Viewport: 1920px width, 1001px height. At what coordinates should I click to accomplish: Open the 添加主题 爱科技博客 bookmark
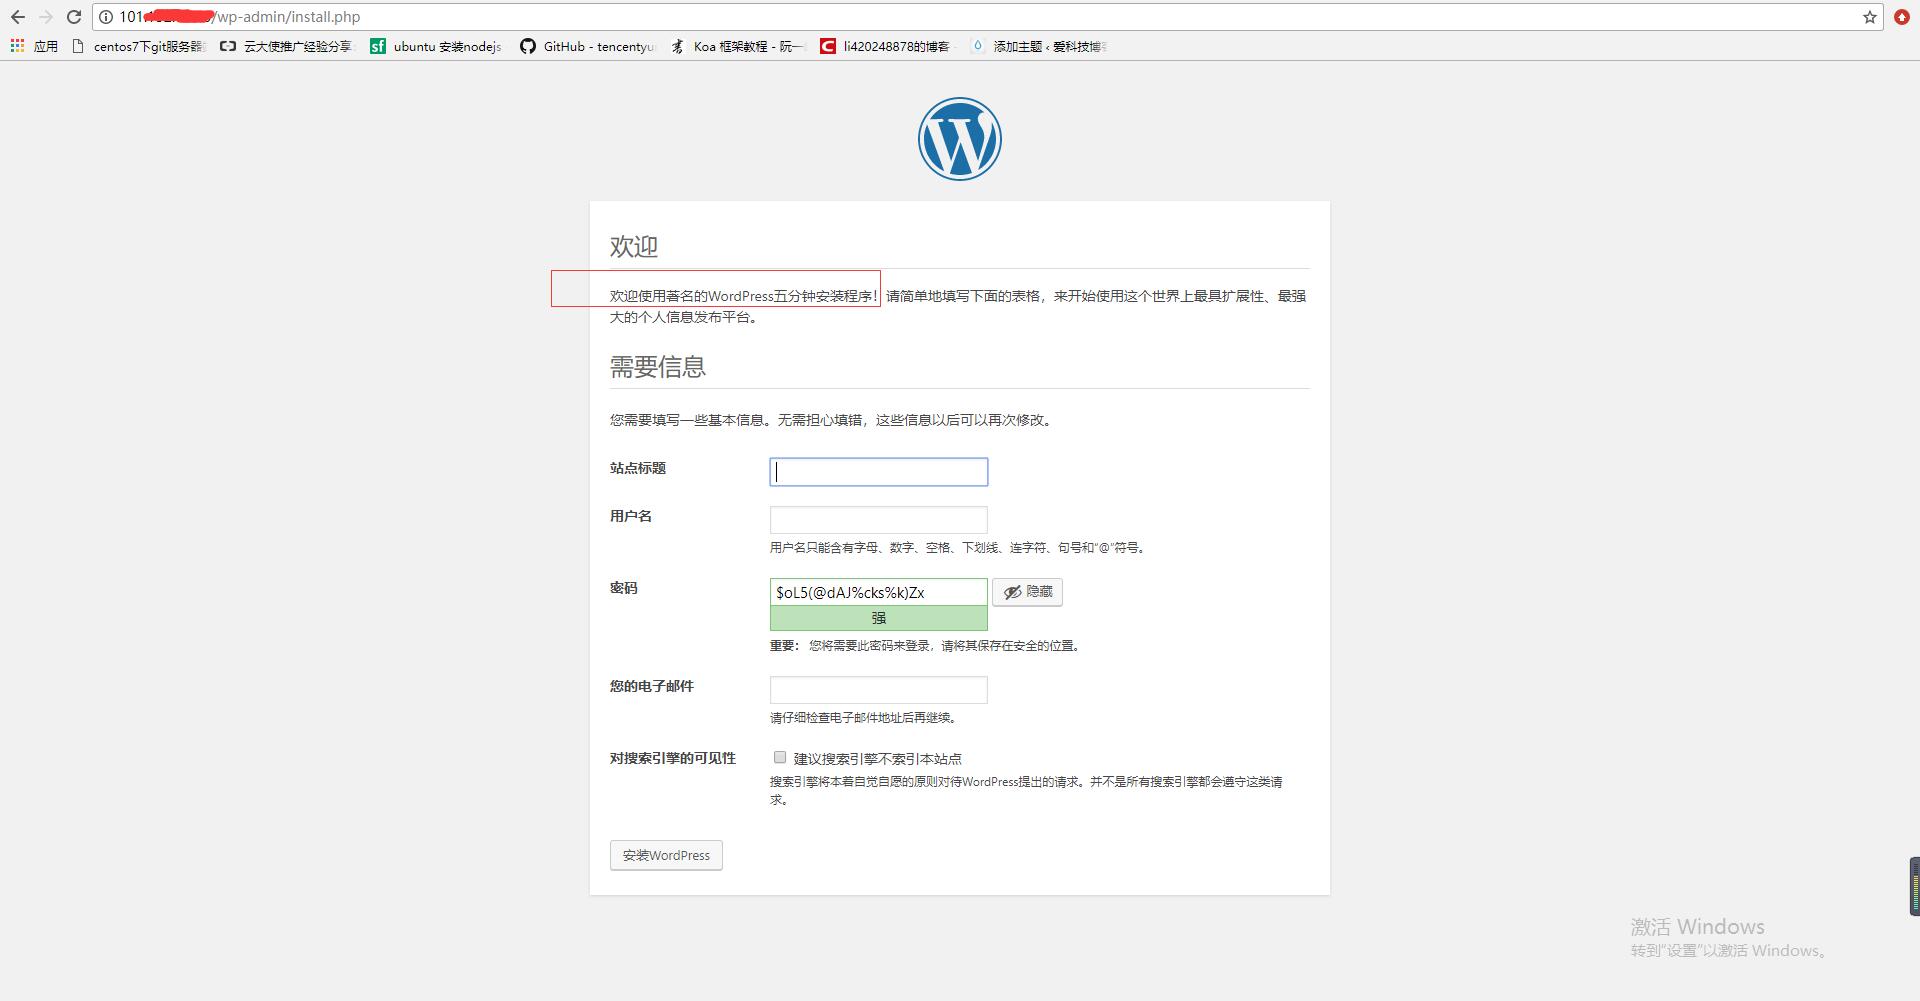[x=1037, y=46]
